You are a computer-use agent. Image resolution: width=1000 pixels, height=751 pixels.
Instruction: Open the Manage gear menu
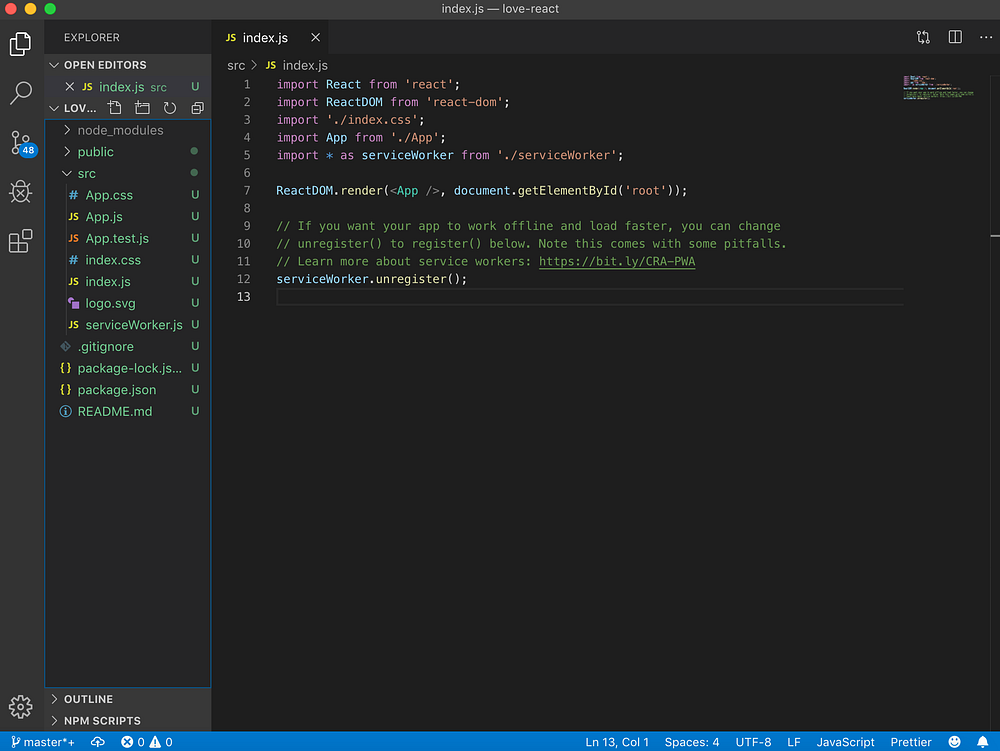(21, 706)
